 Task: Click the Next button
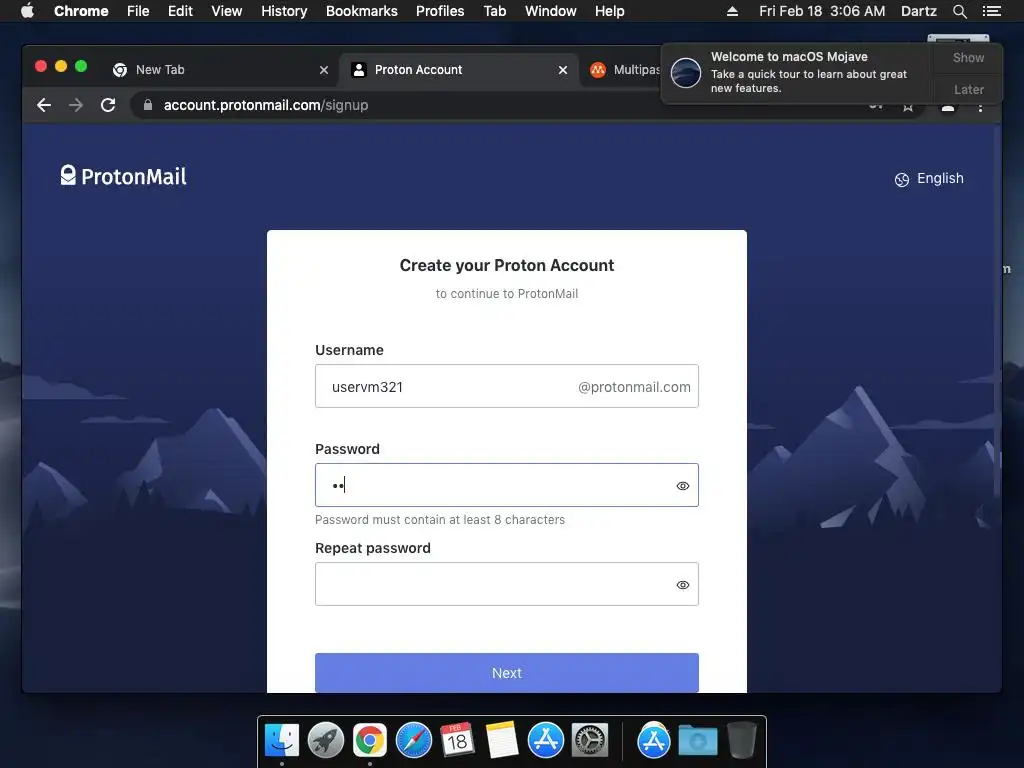pyautogui.click(x=507, y=673)
